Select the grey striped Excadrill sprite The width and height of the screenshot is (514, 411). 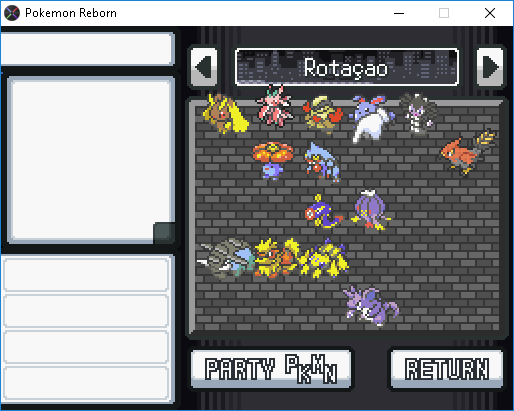pyautogui.click(x=225, y=259)
